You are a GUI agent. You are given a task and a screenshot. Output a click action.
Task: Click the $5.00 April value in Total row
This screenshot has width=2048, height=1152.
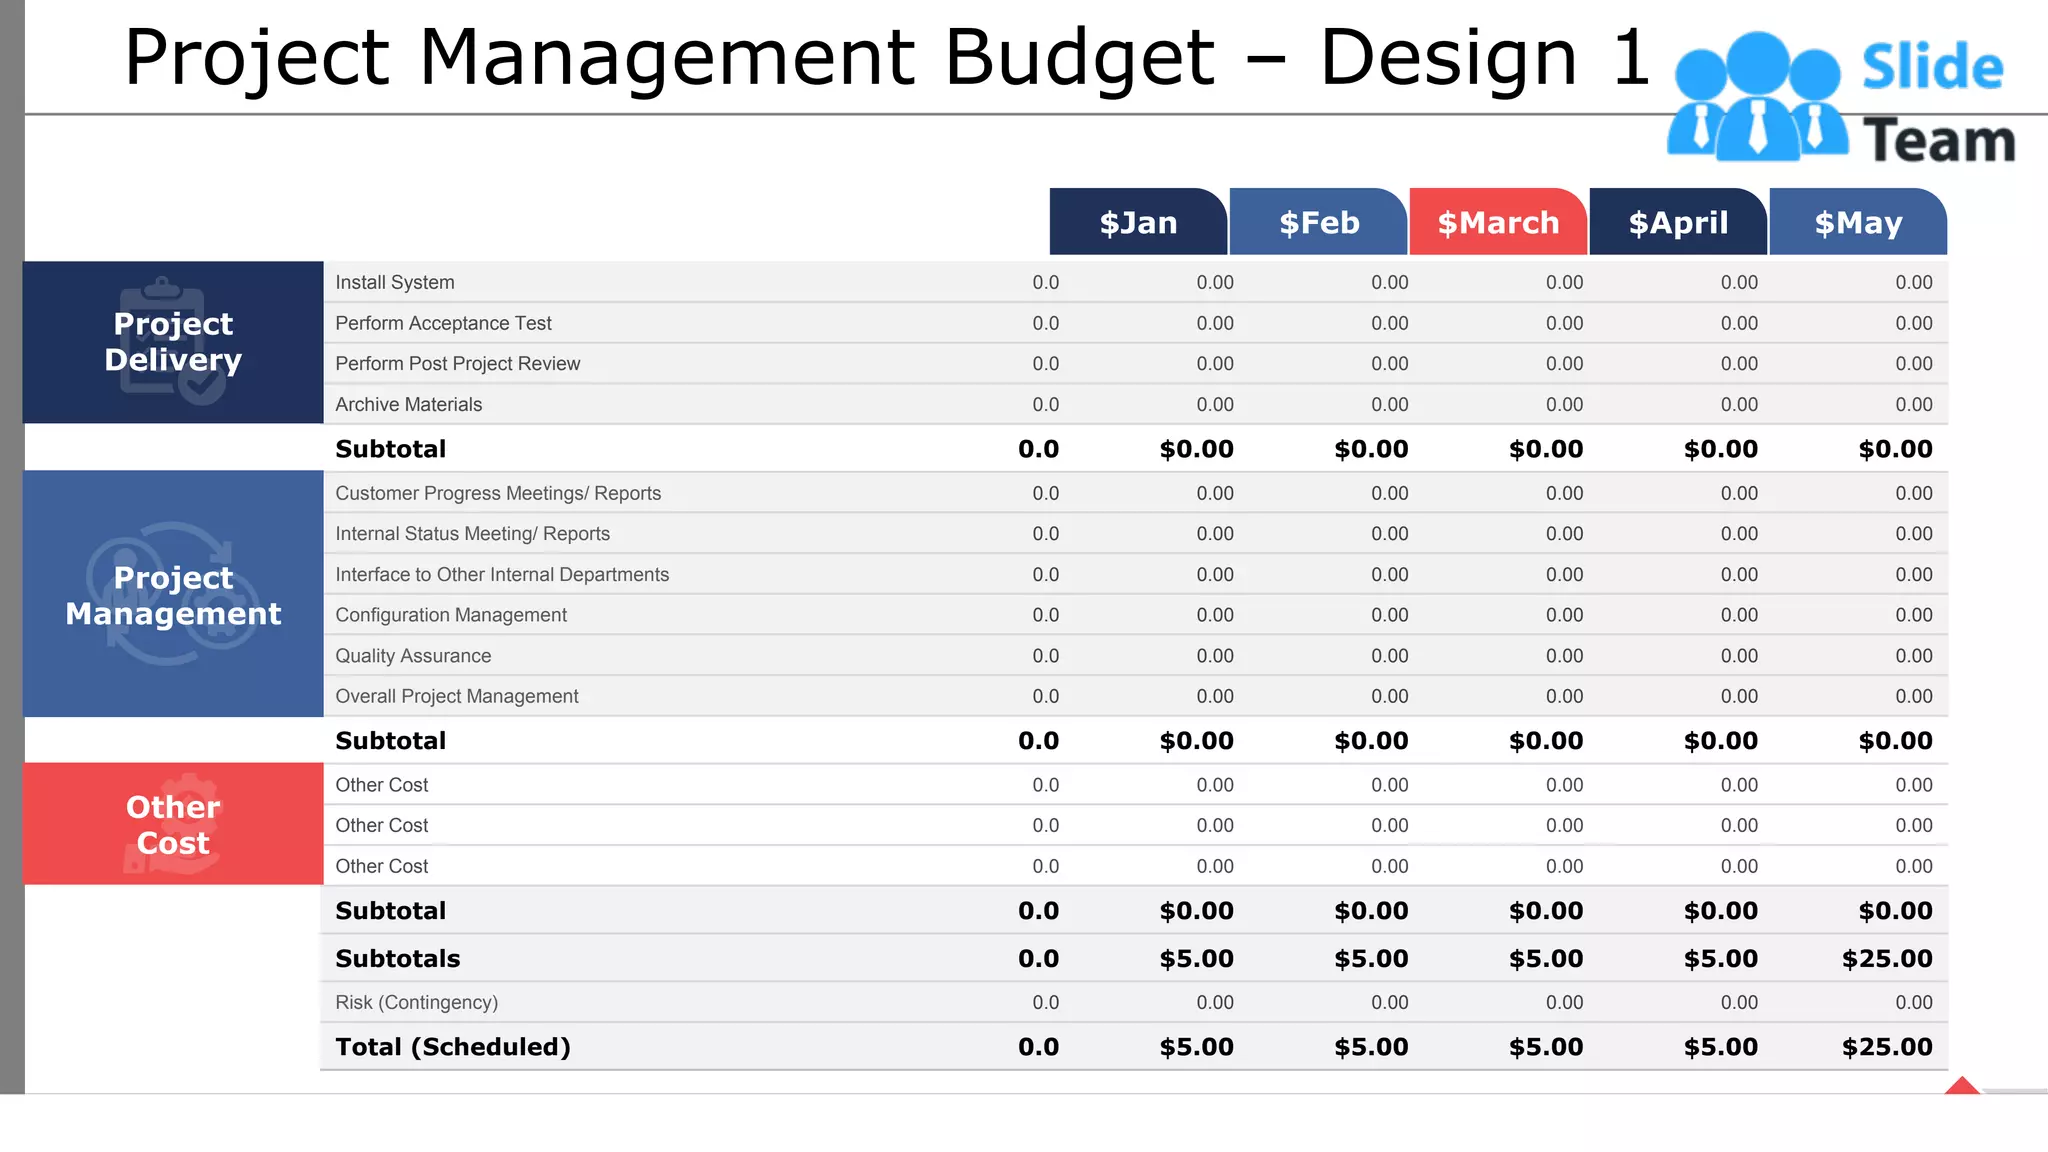1720,1047
